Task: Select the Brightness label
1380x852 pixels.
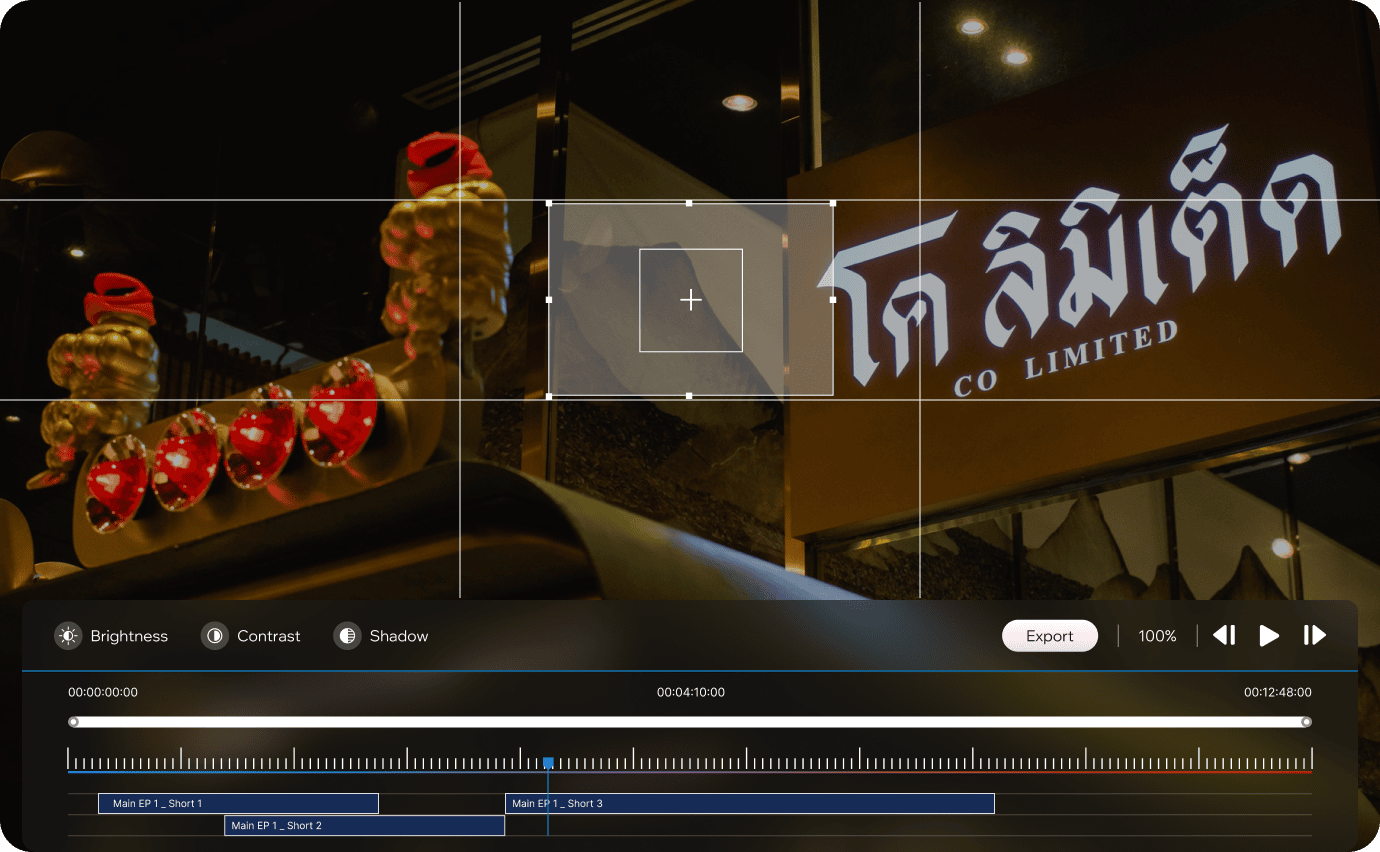Action: click(129, 636)
